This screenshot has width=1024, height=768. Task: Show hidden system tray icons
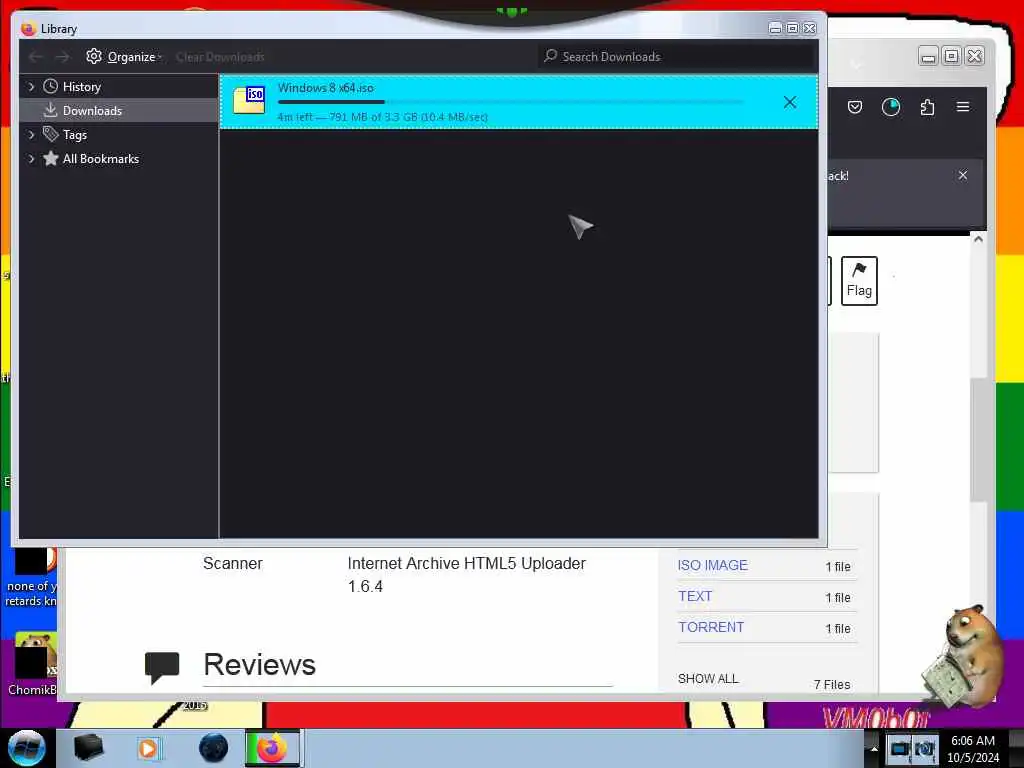point(873,748)
